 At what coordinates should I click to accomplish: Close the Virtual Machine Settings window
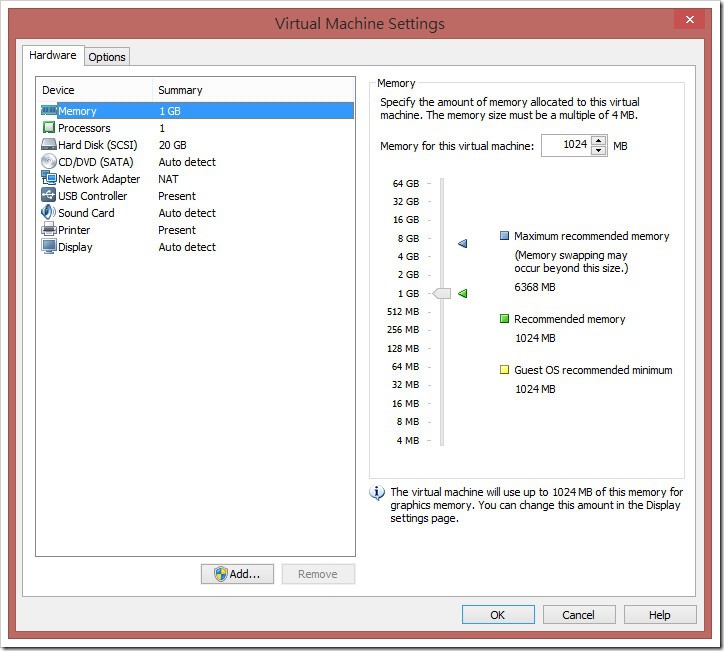click(x=689, y=19)
